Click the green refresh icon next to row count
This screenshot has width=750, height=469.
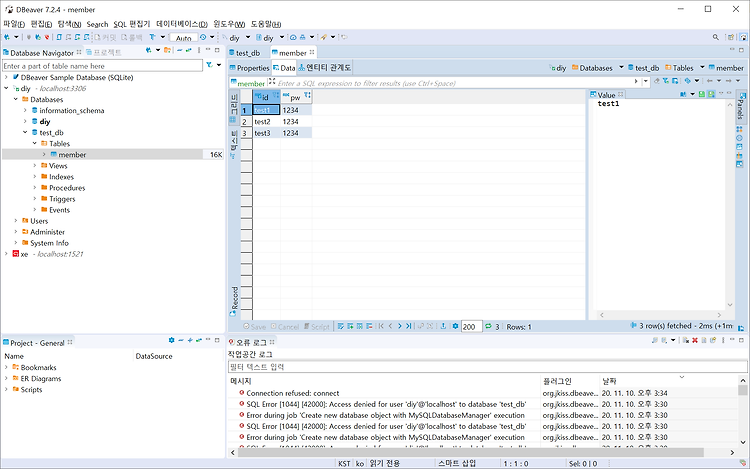click(488, 327)
